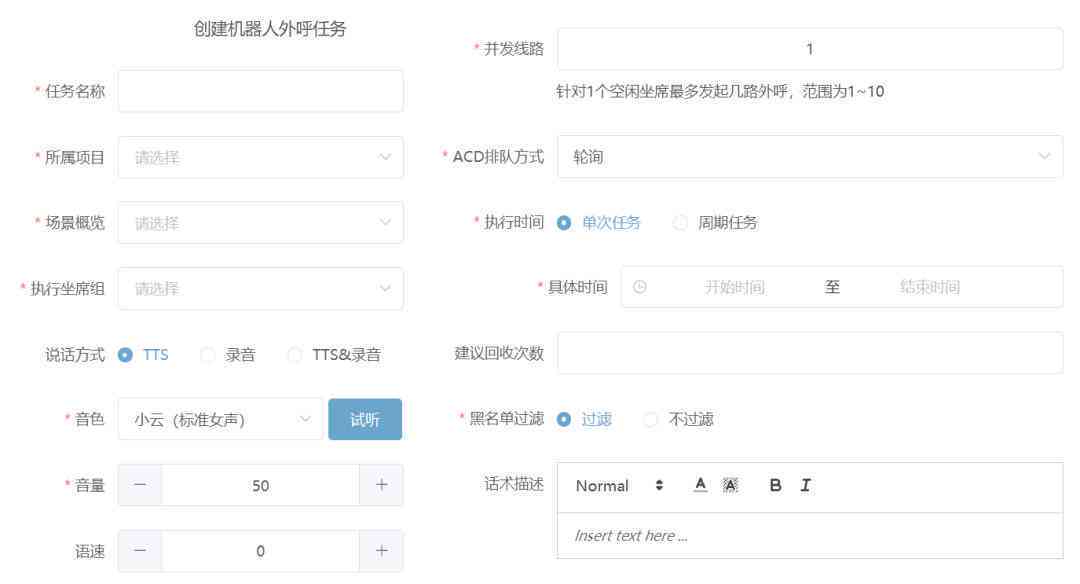Image resolution: width=1080 pixels, height=584 pixels.
Task: Open the Normal text size picker
Action: click(619, 486)
